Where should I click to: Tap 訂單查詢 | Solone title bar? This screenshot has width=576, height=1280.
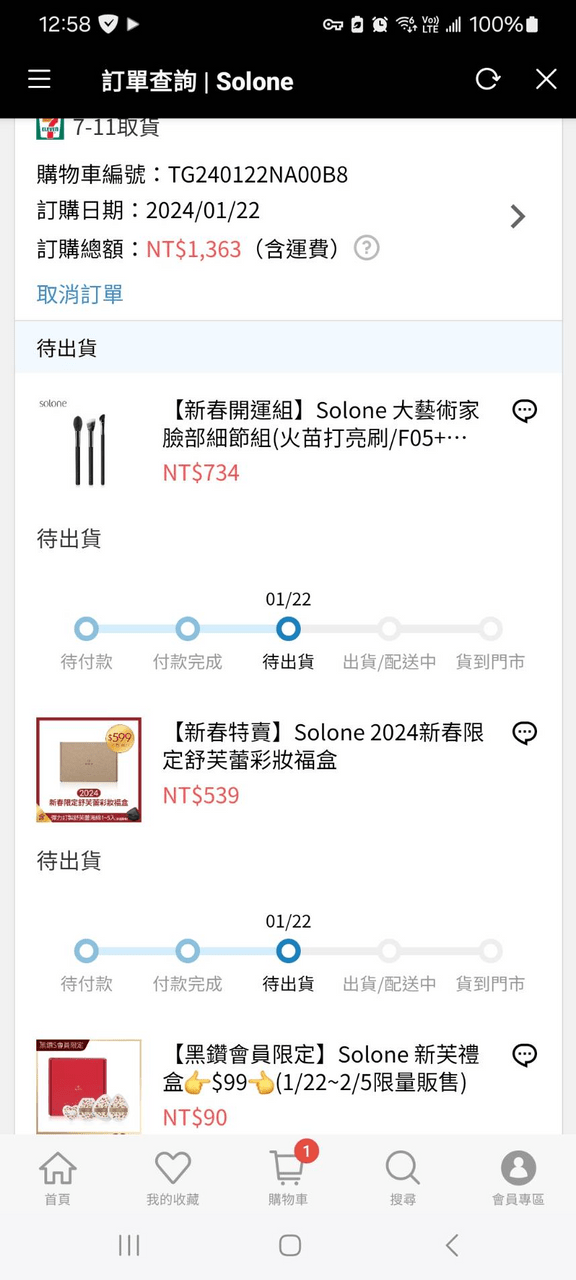(x=197, y=79)
